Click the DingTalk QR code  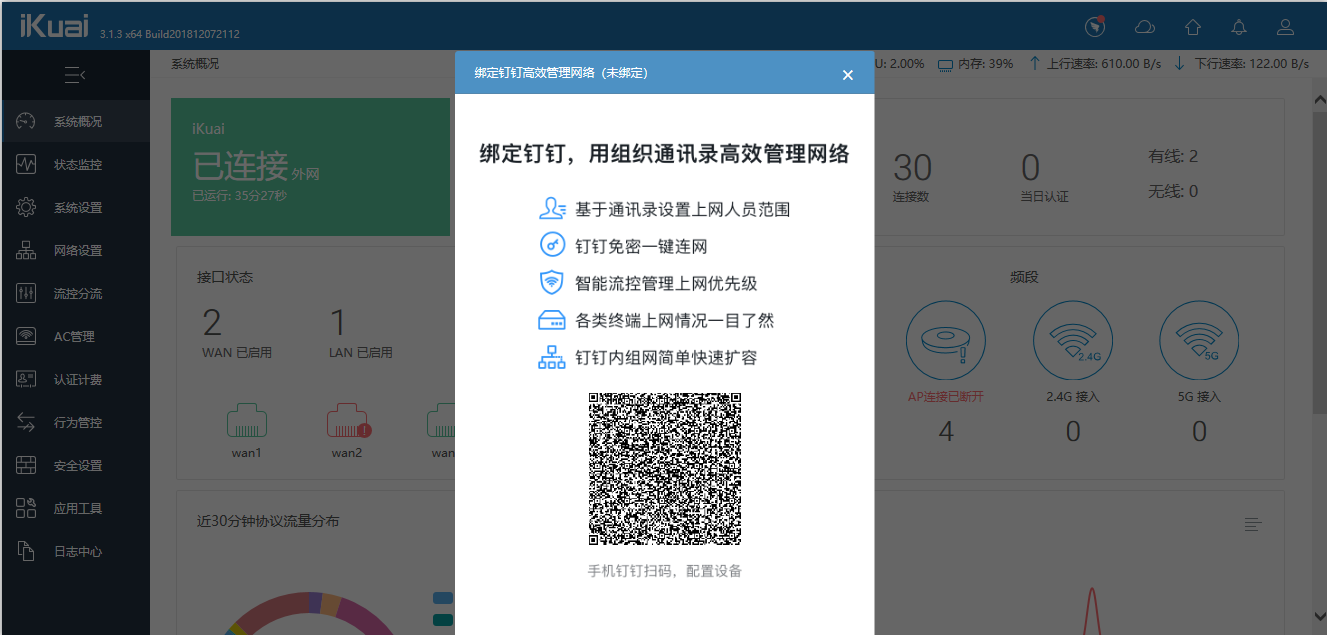665,468
